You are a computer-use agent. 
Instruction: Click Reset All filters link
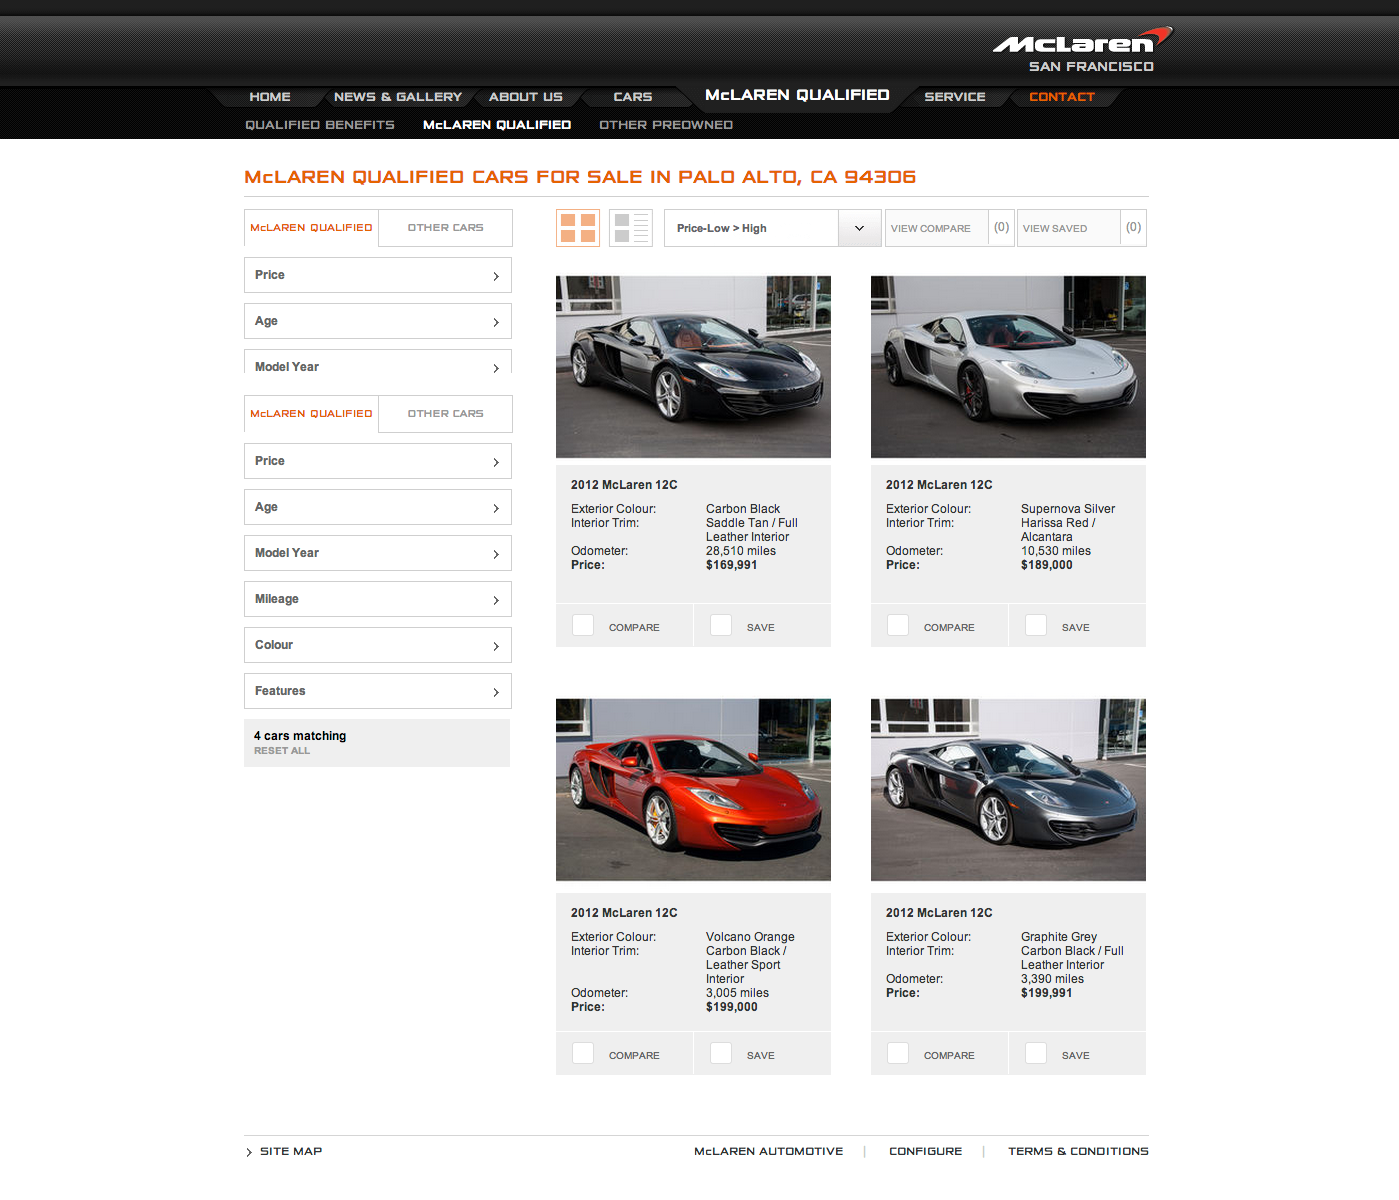(x=282, y=751)
